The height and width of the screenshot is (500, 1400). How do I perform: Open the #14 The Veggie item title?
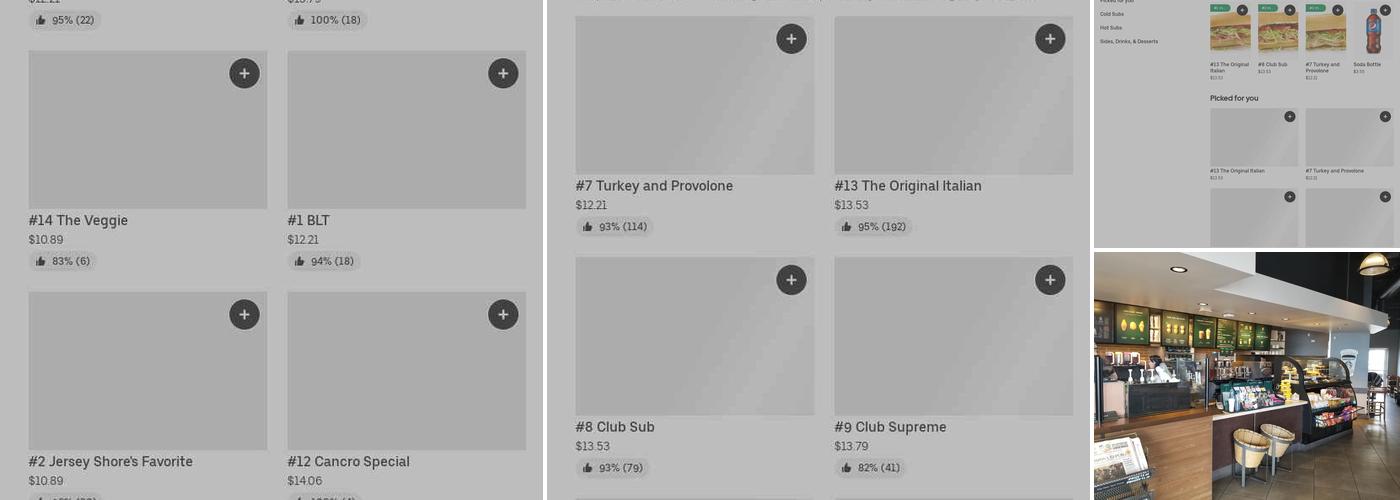pos(78,220)
